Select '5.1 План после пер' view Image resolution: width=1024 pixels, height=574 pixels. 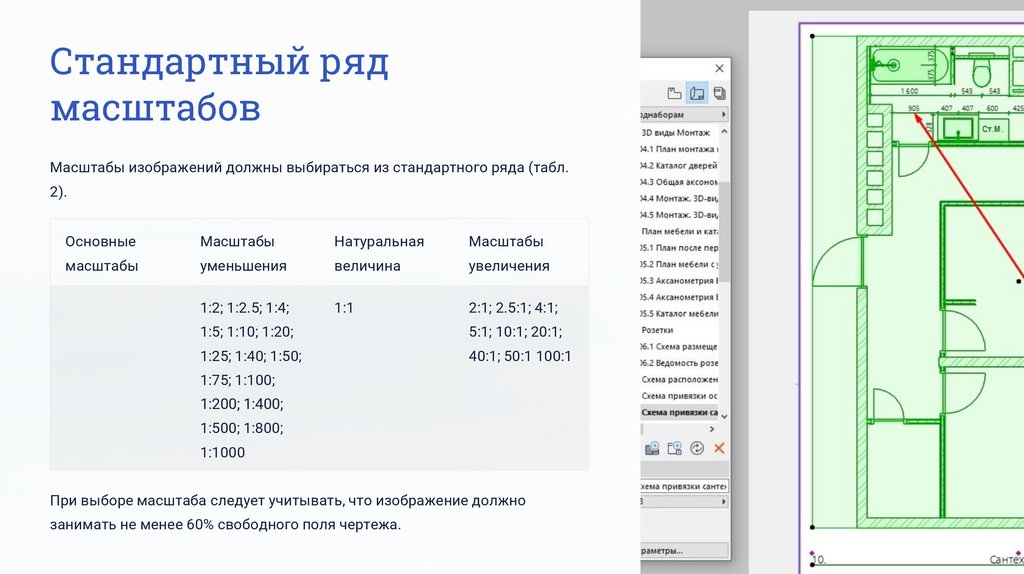coord(679,247)
